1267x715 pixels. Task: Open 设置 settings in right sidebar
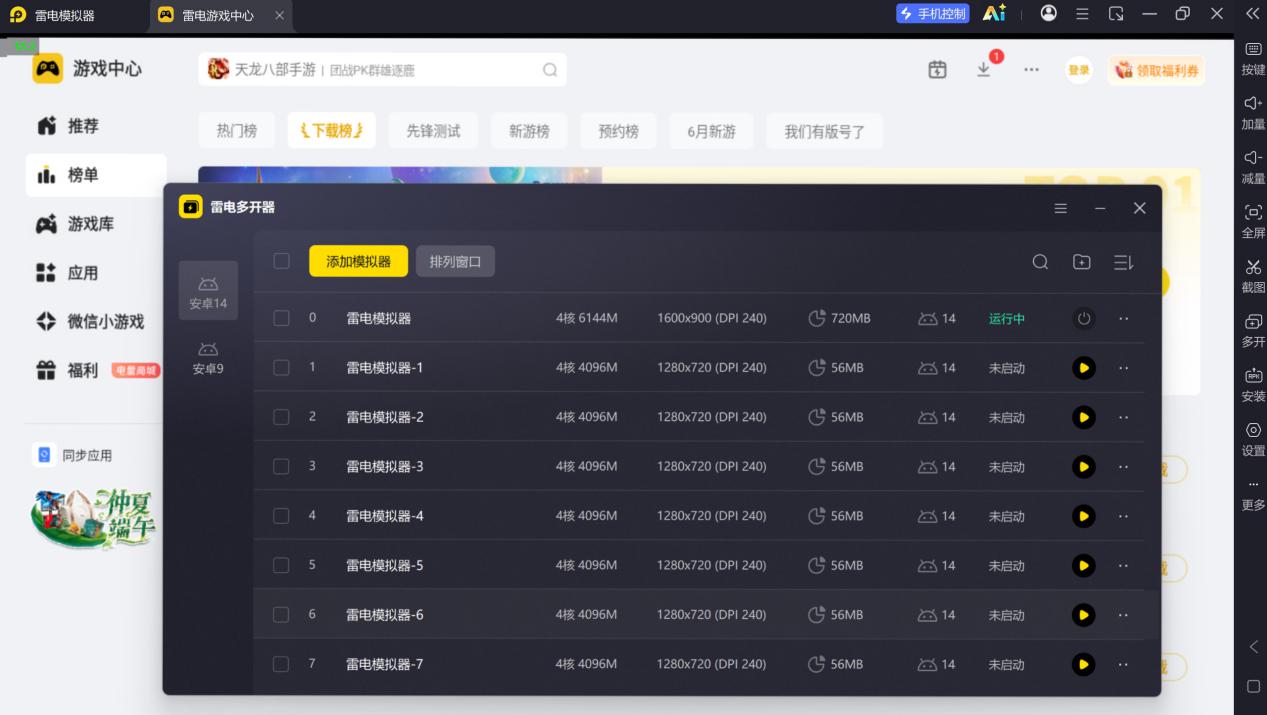1253,438
